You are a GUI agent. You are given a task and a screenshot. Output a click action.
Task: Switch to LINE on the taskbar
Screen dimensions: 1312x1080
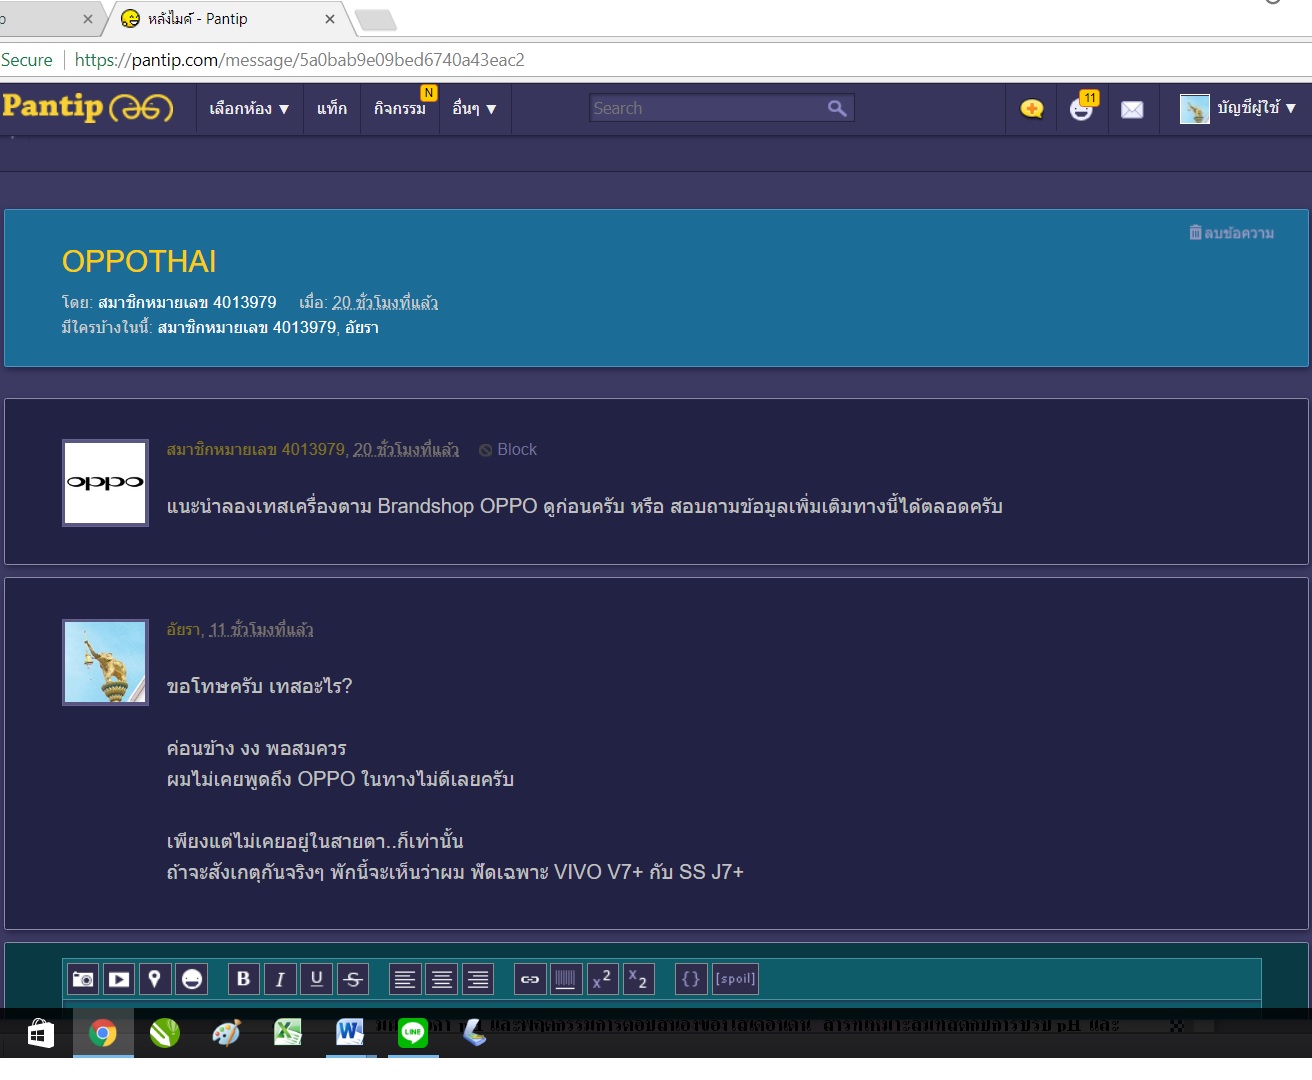click(x=412, y=1033)
